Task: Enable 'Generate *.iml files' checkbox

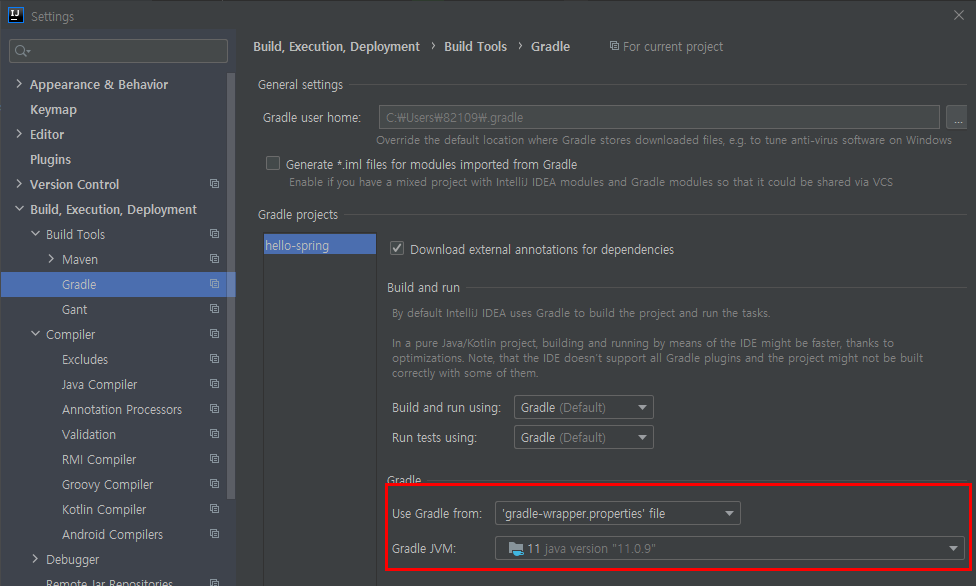Action: click(x=273, y=163)
